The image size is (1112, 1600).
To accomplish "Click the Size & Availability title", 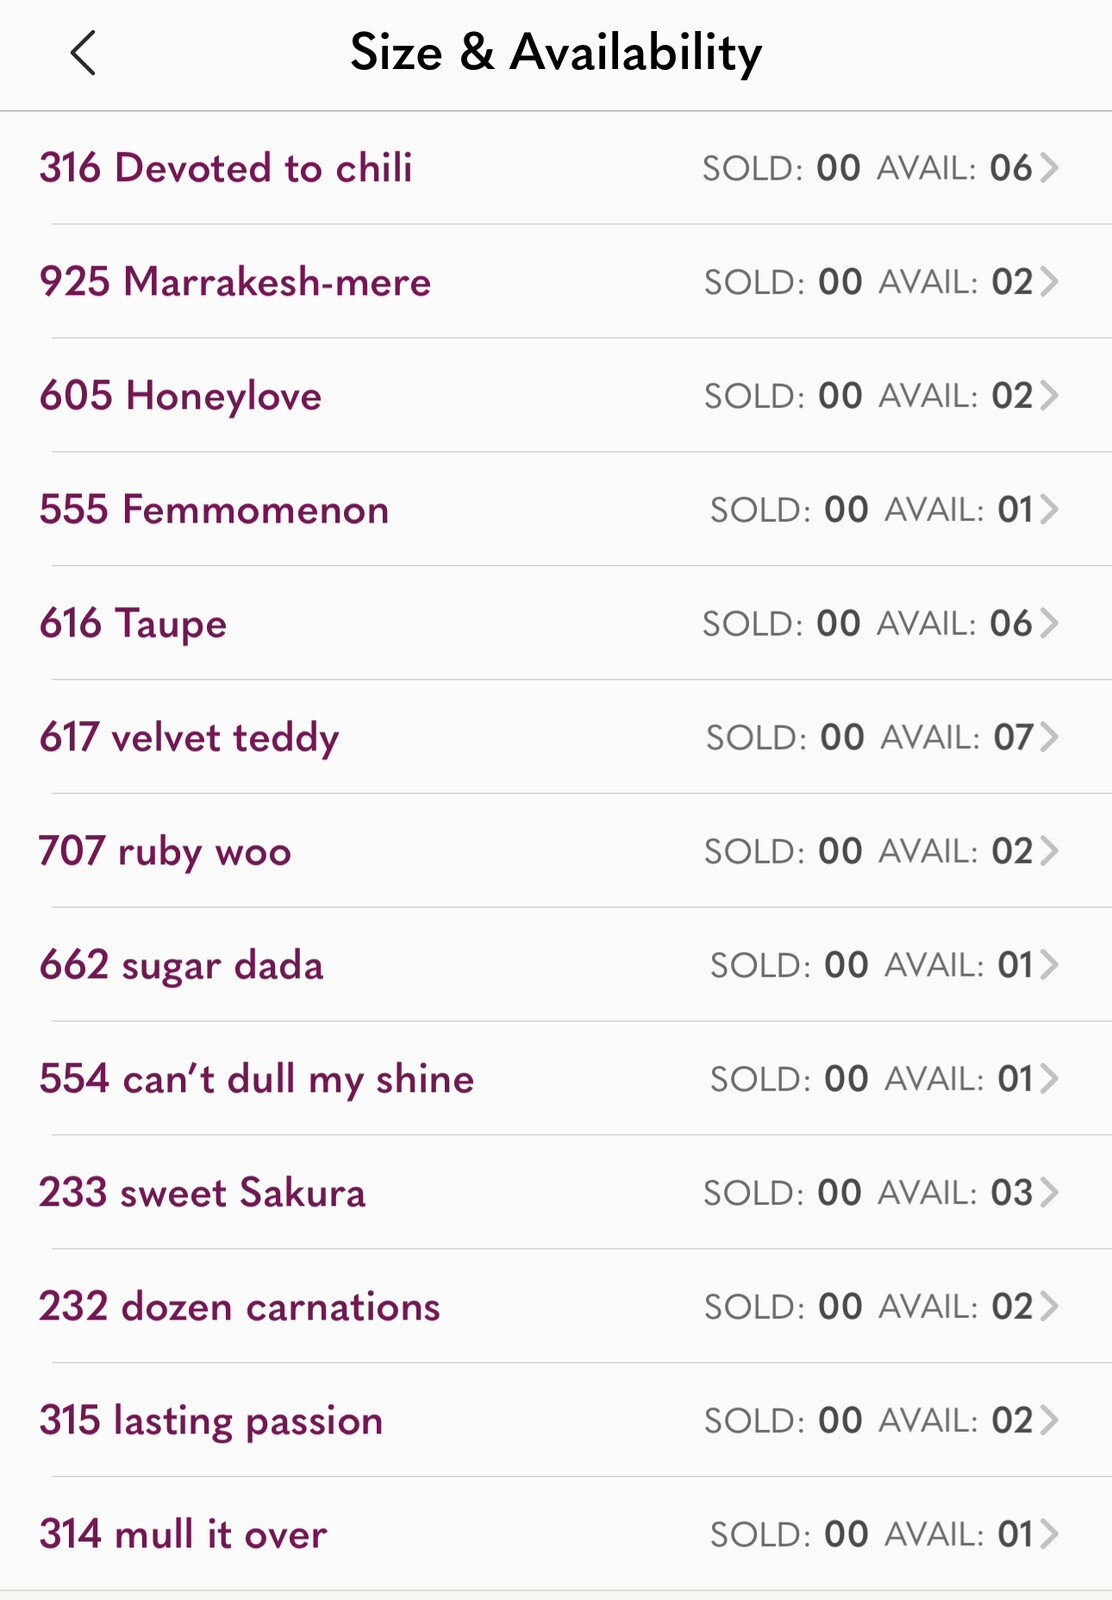I will pos(556,53).
